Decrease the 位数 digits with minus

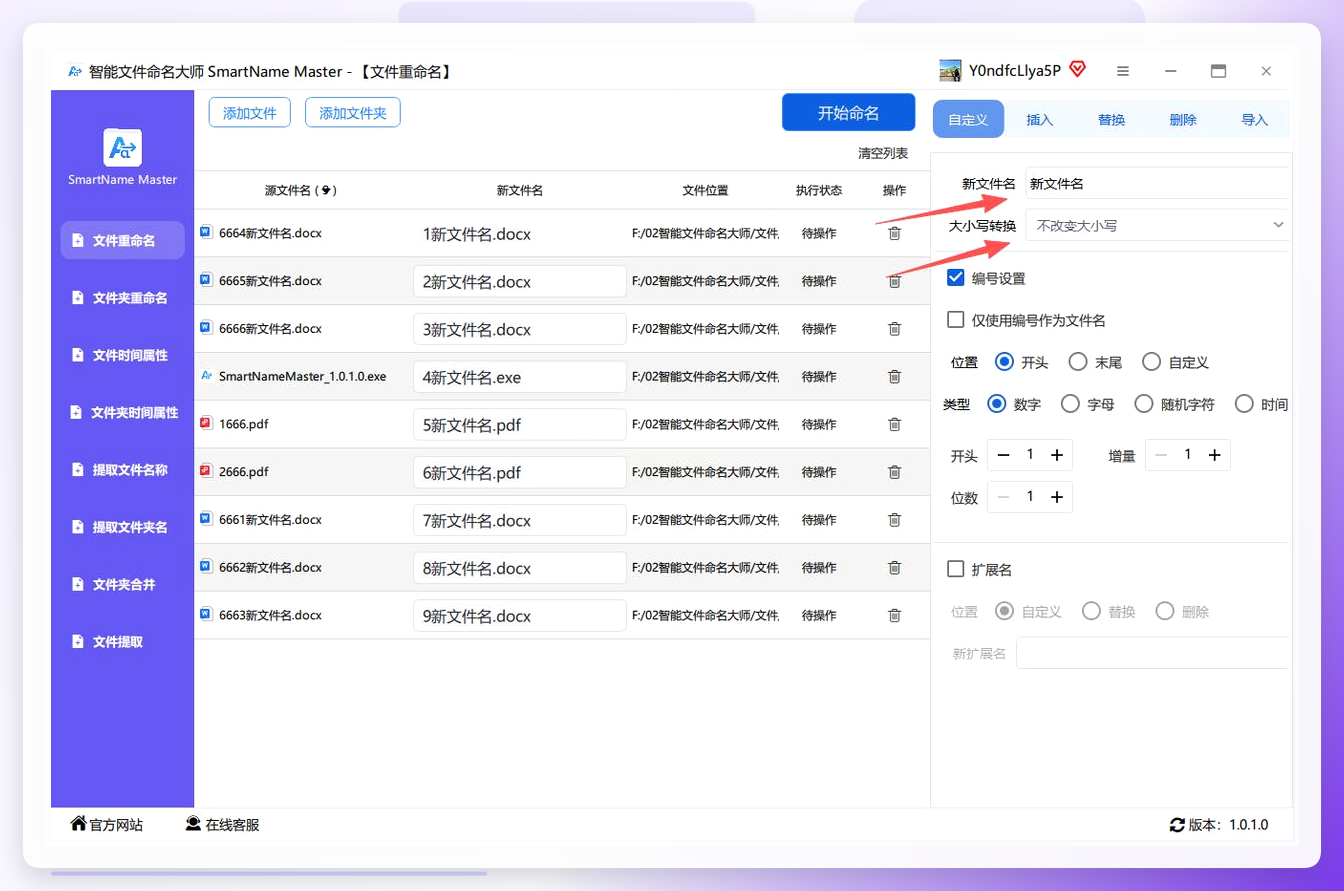click(1003, 497)
